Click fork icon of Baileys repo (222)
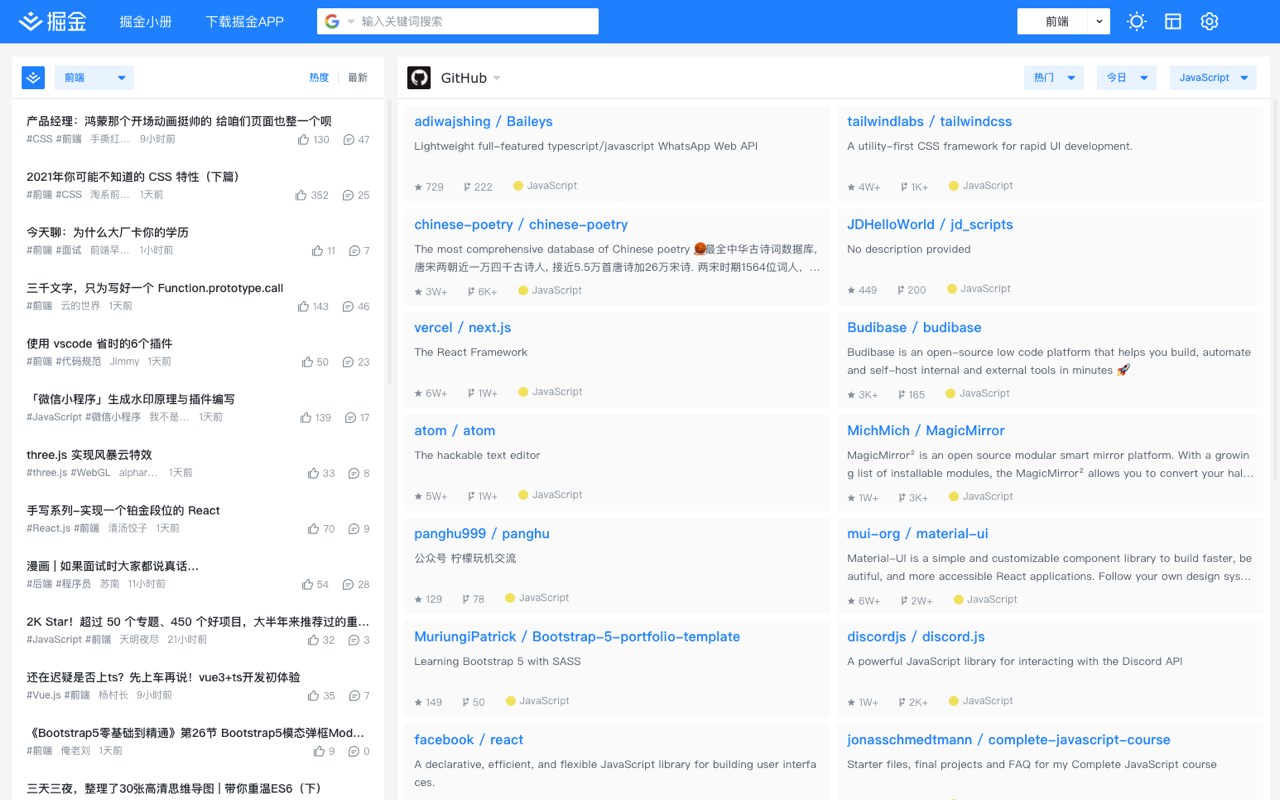The width and height of the screenshot is (1280, 800). 467,187
